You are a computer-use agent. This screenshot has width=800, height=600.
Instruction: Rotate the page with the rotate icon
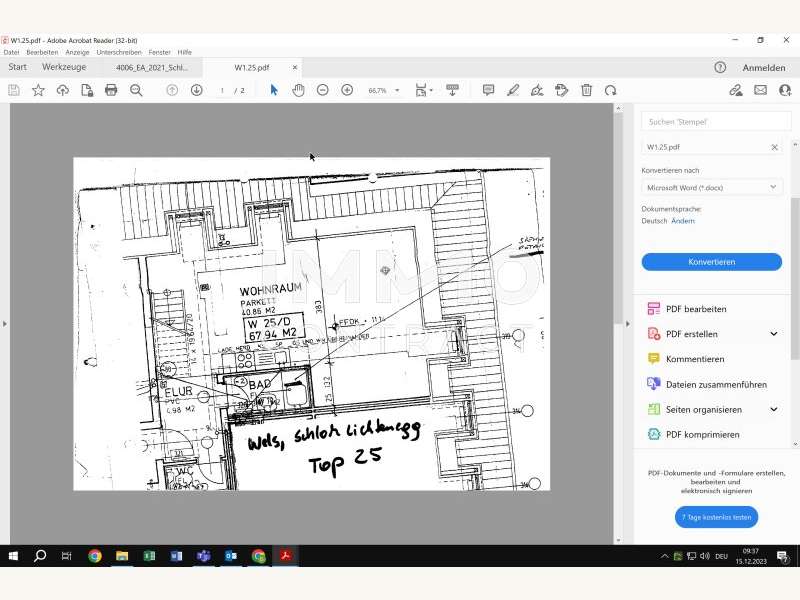point(610,90)
